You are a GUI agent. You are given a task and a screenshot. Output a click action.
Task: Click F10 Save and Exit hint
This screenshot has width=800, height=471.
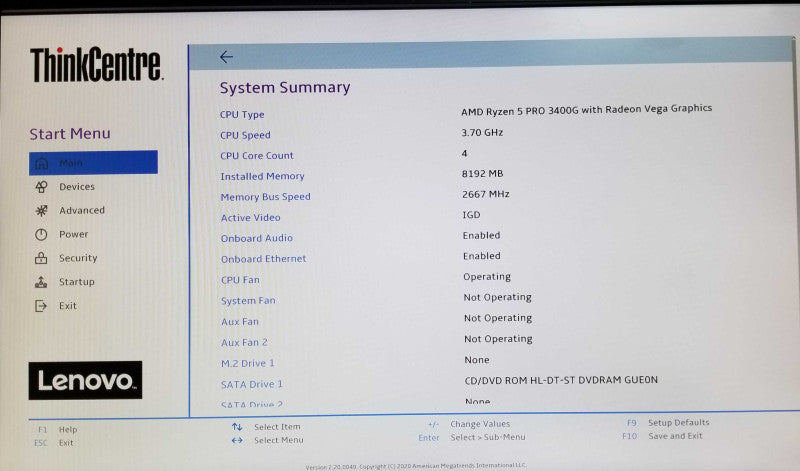tap(663, 436)
